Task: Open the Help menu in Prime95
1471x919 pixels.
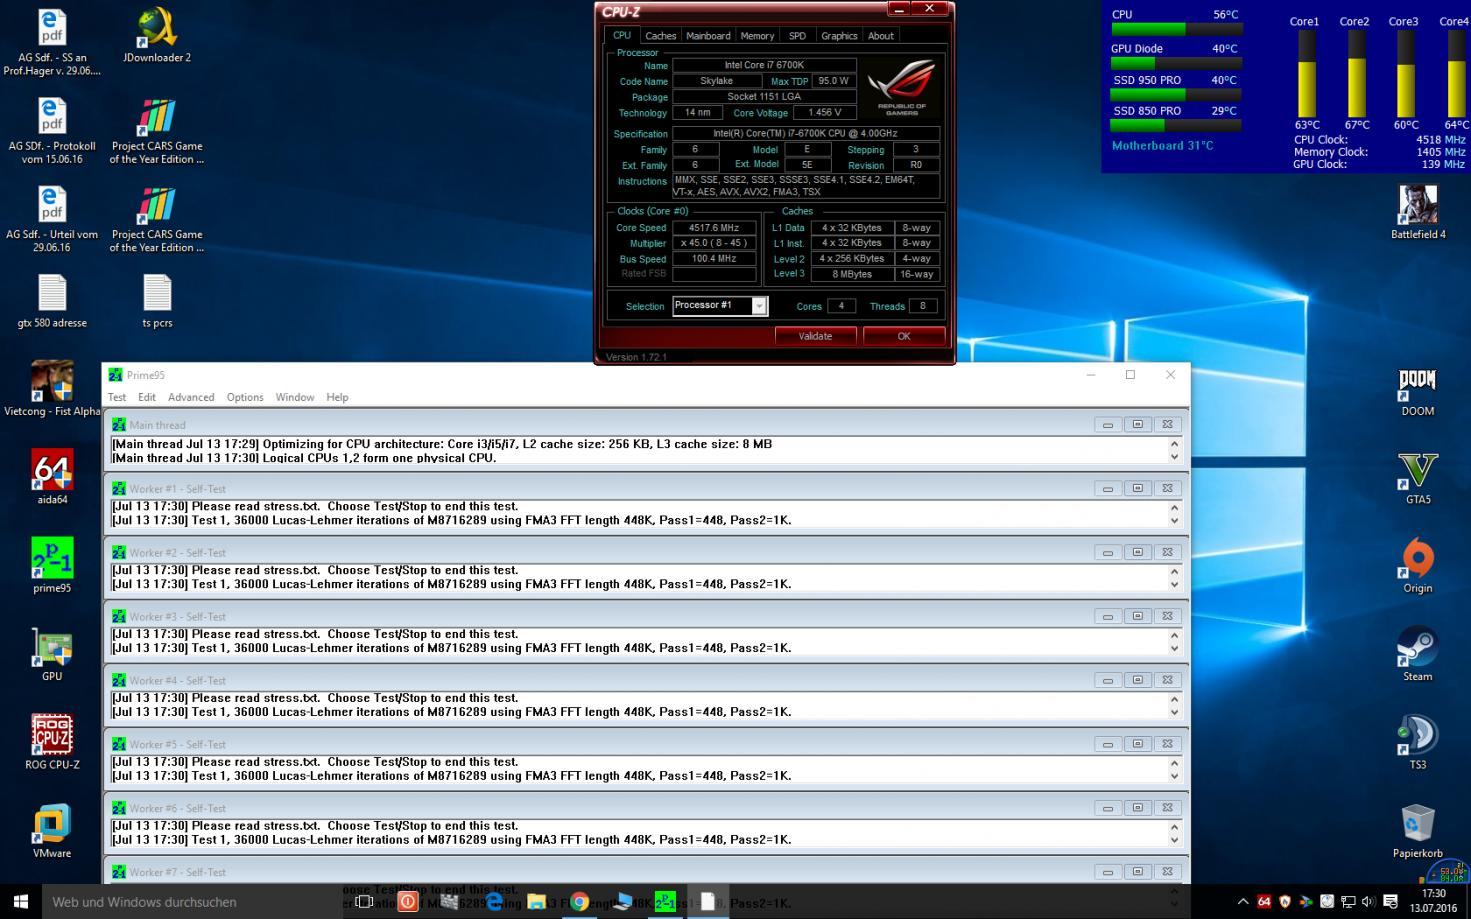Action: pos(337,397)
